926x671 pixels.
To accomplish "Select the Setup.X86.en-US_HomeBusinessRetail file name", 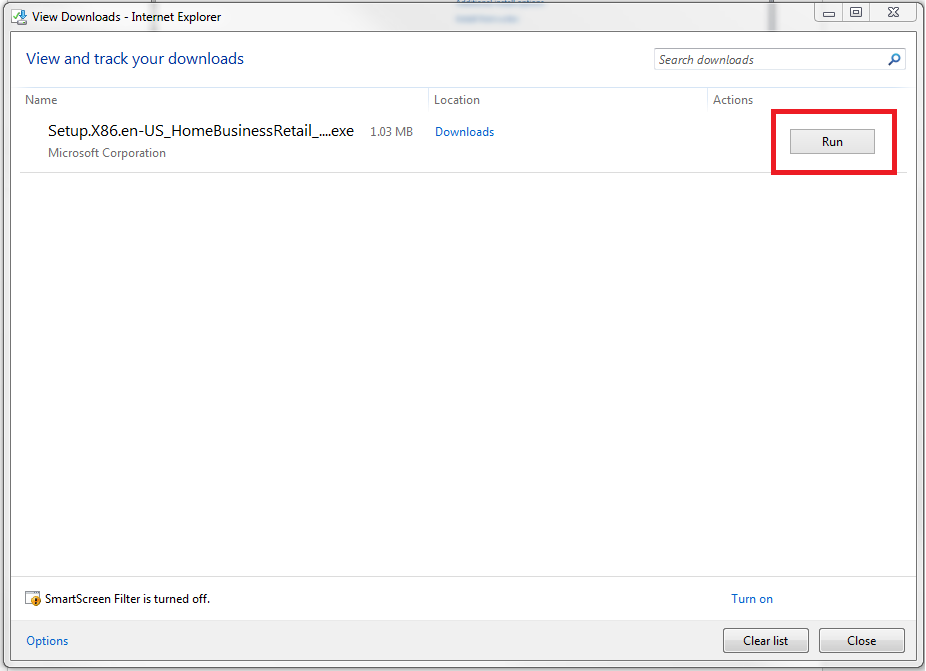I will click(201, 131).
